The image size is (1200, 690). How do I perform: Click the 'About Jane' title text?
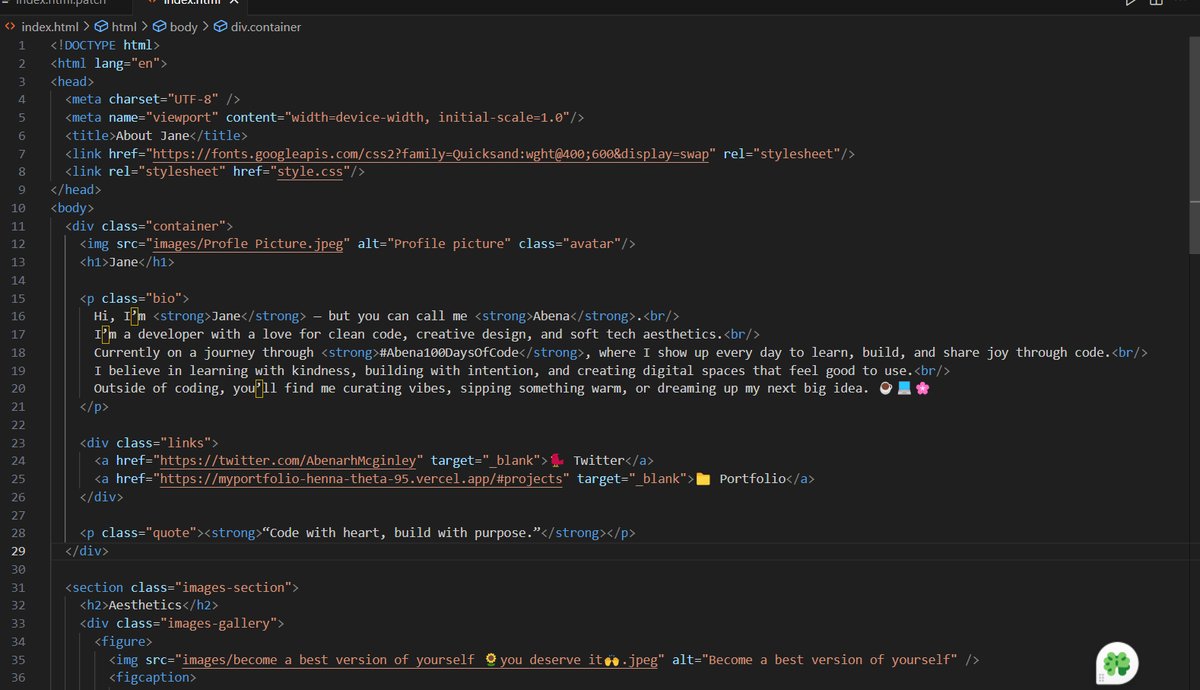coord(152,136)
